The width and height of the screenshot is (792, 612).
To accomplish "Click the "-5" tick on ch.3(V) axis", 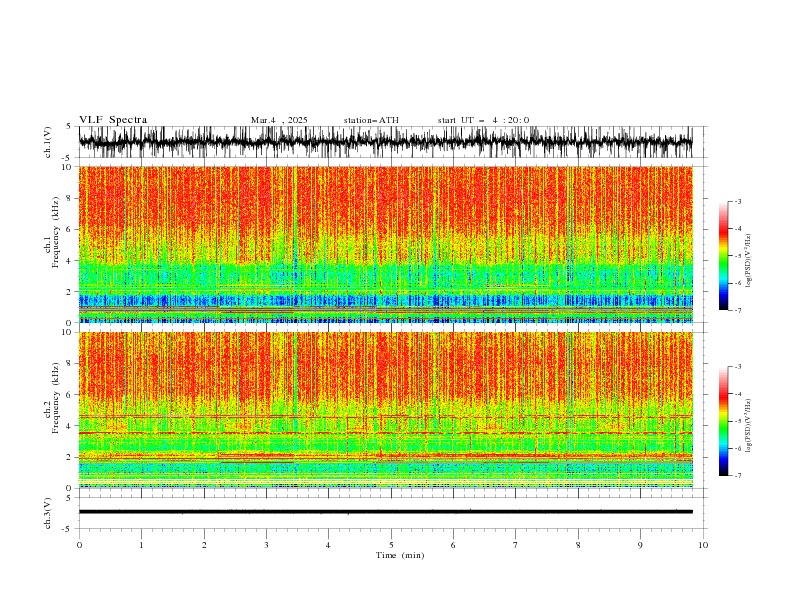I will tap(68, 529).
